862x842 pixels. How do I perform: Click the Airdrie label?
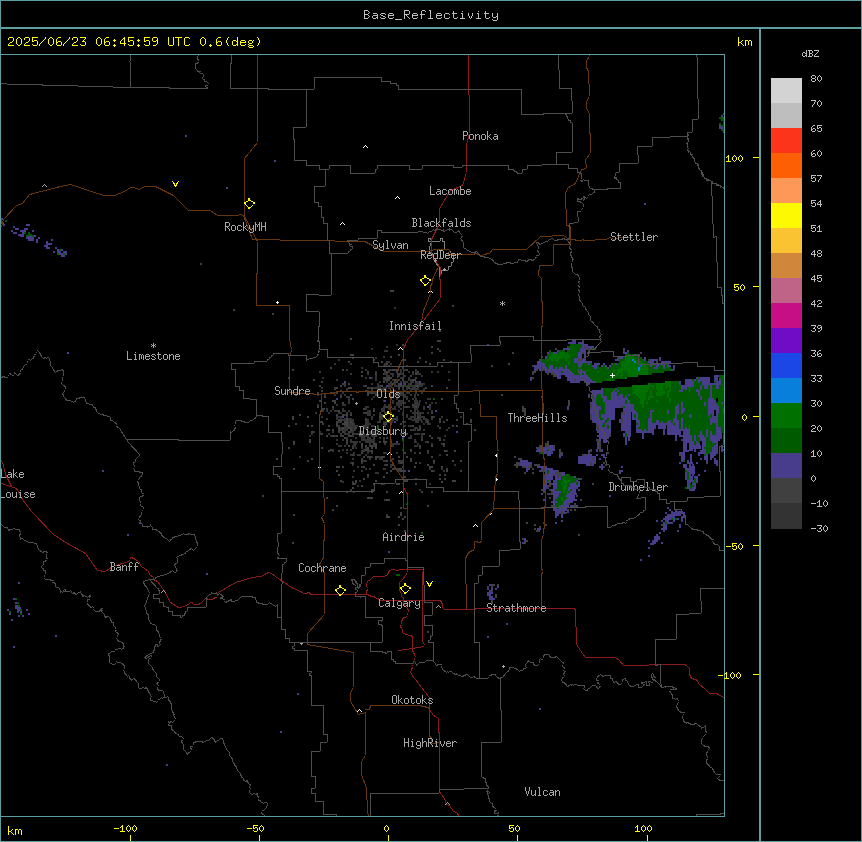pos(403,537)
